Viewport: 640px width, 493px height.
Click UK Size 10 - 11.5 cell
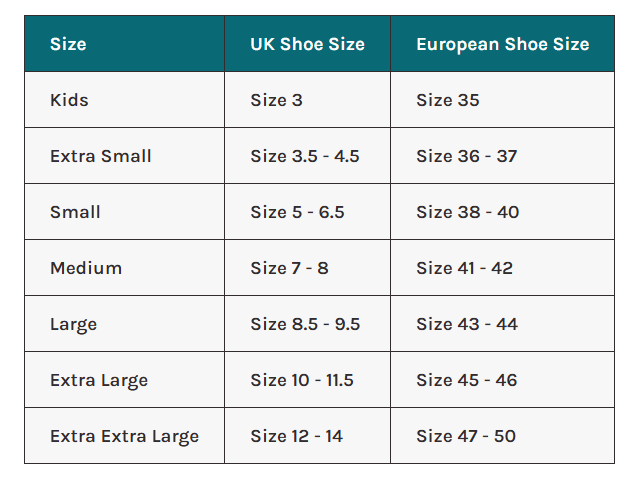(302, 380)
